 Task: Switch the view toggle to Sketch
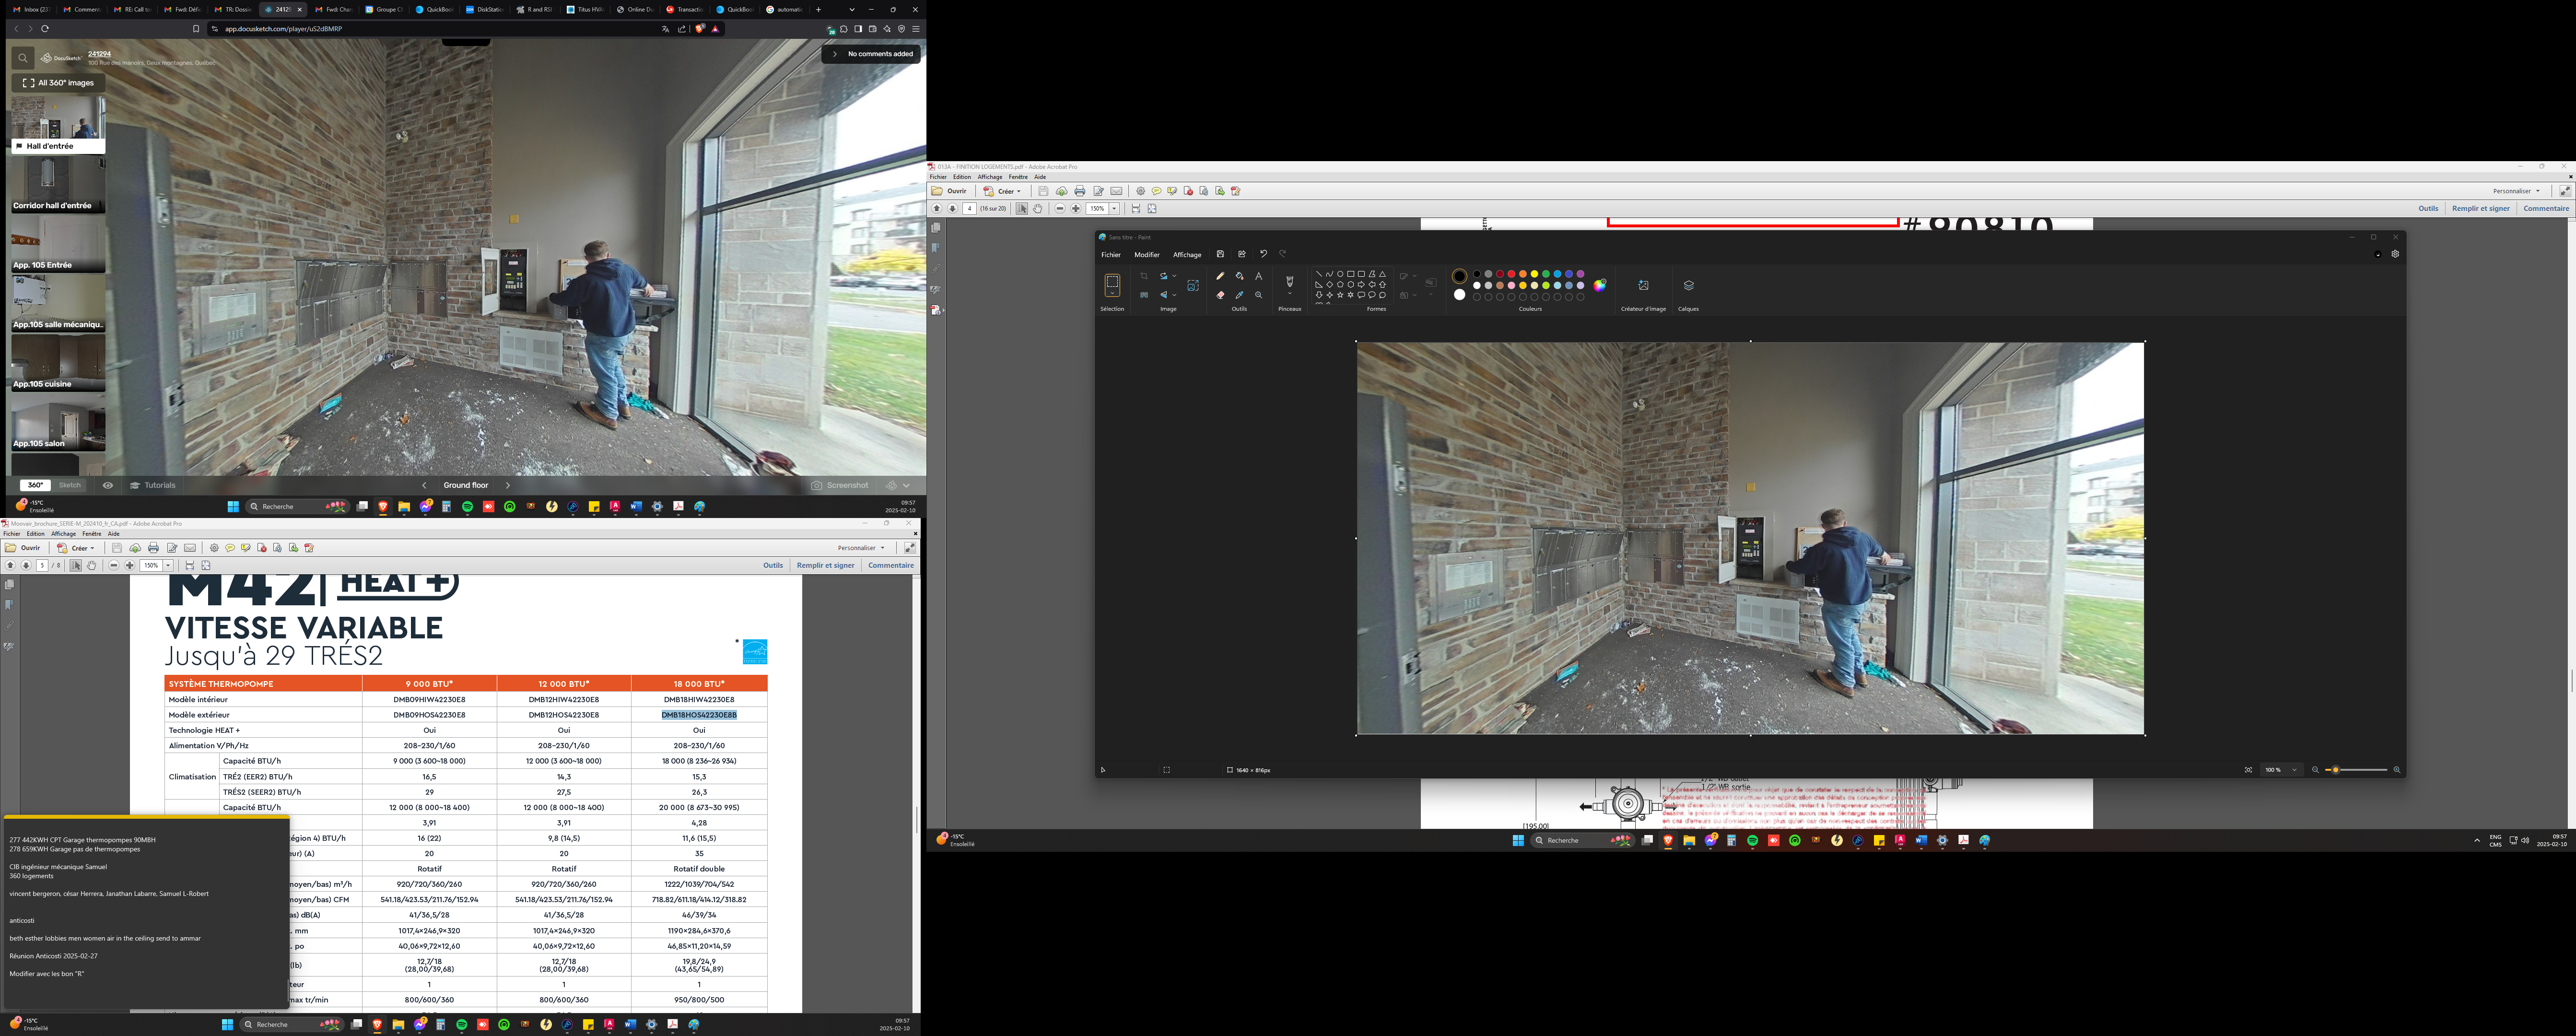(70, 486)
